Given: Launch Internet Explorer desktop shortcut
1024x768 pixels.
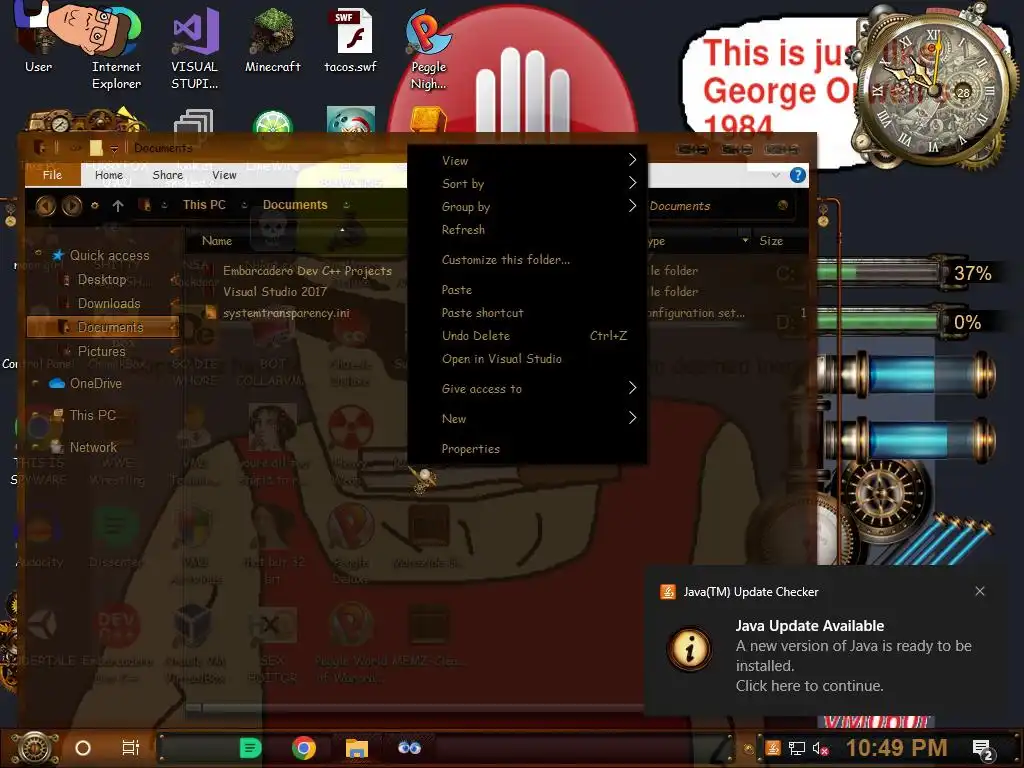Looking at the screenshot, I should [116, 46].
